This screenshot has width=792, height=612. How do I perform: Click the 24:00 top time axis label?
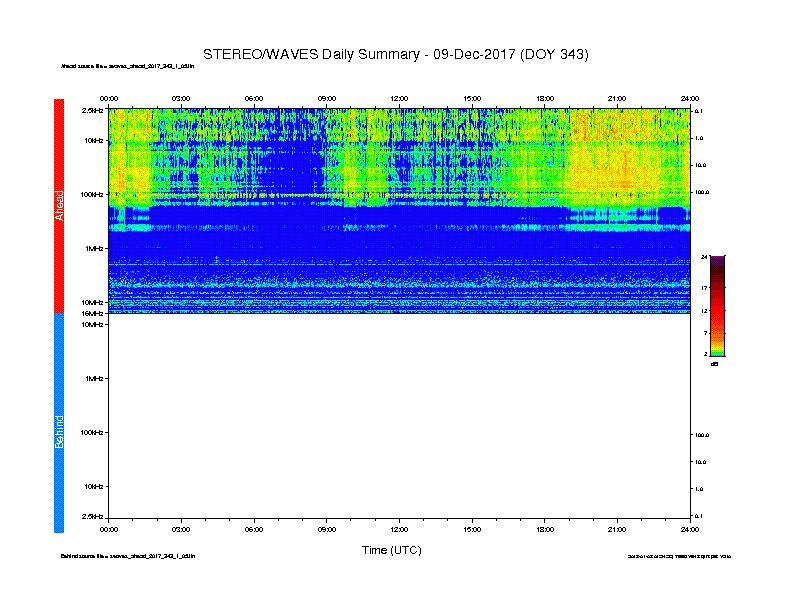point(690,98)
